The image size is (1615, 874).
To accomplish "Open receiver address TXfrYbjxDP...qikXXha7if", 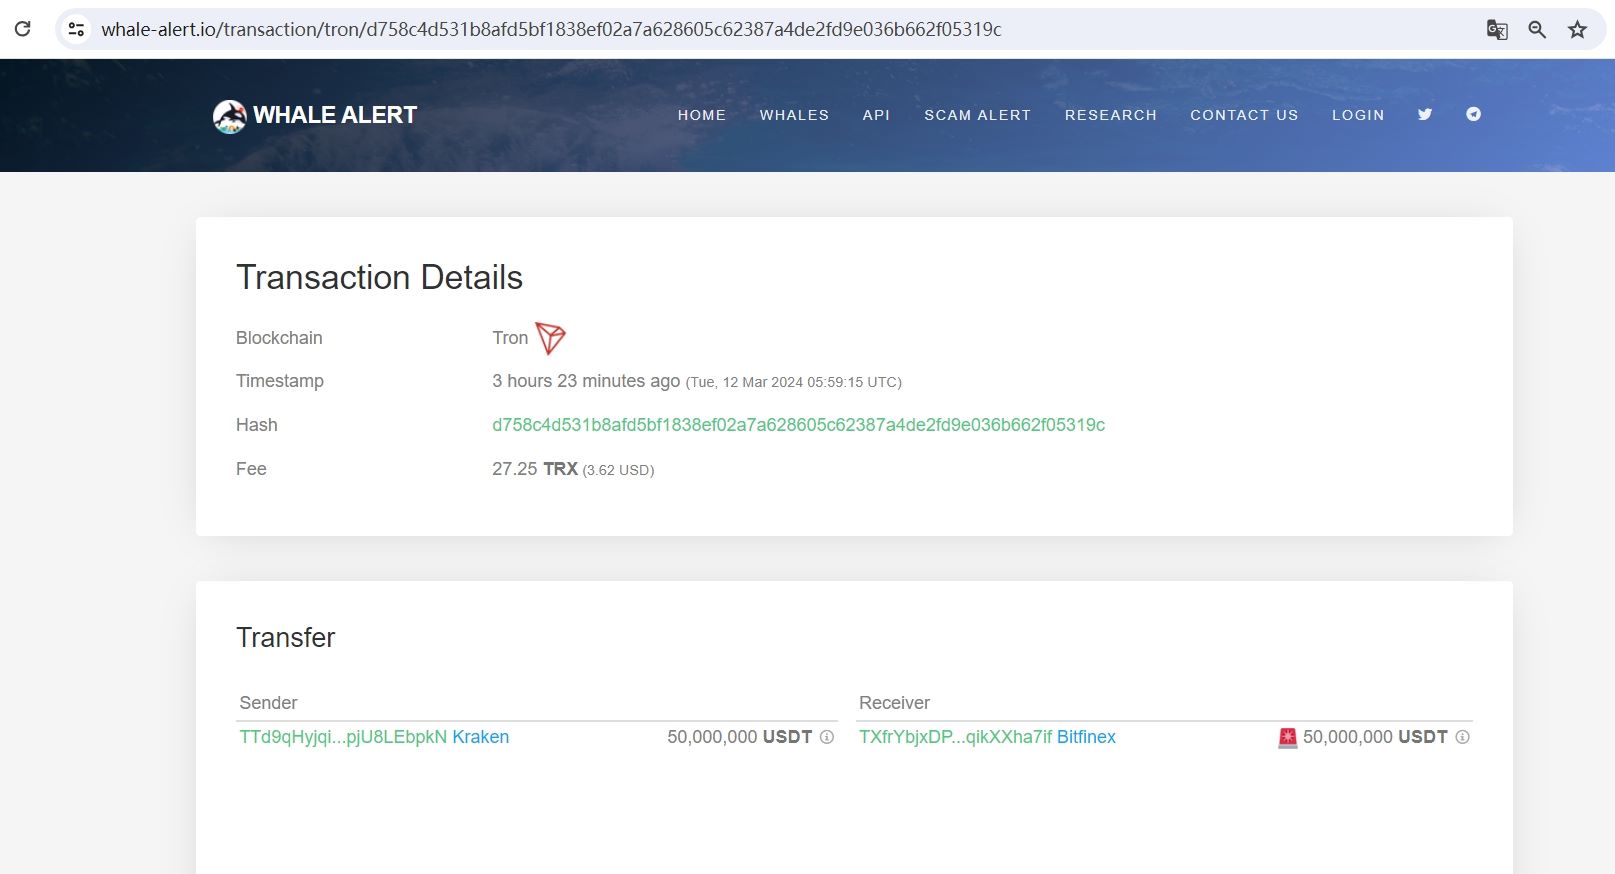I will pos(955,737).
